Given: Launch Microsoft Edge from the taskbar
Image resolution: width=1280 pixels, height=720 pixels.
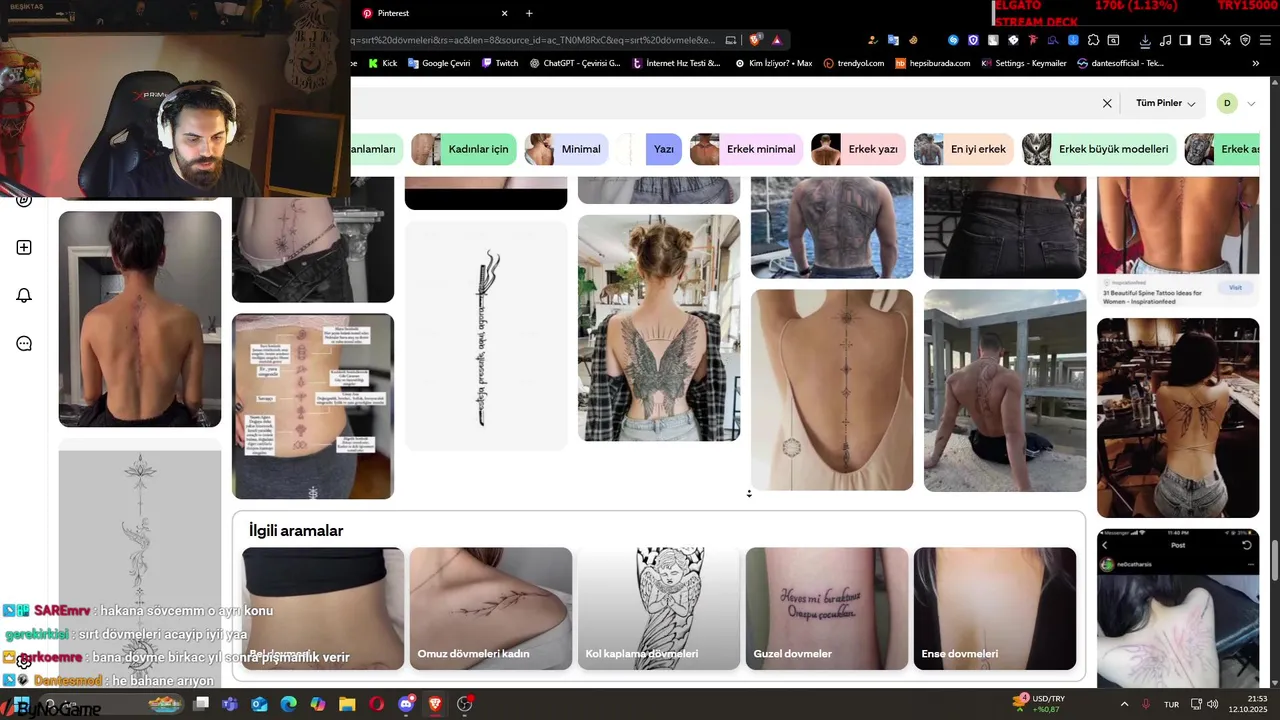Looking at the screenshot, I should (288, 704).
